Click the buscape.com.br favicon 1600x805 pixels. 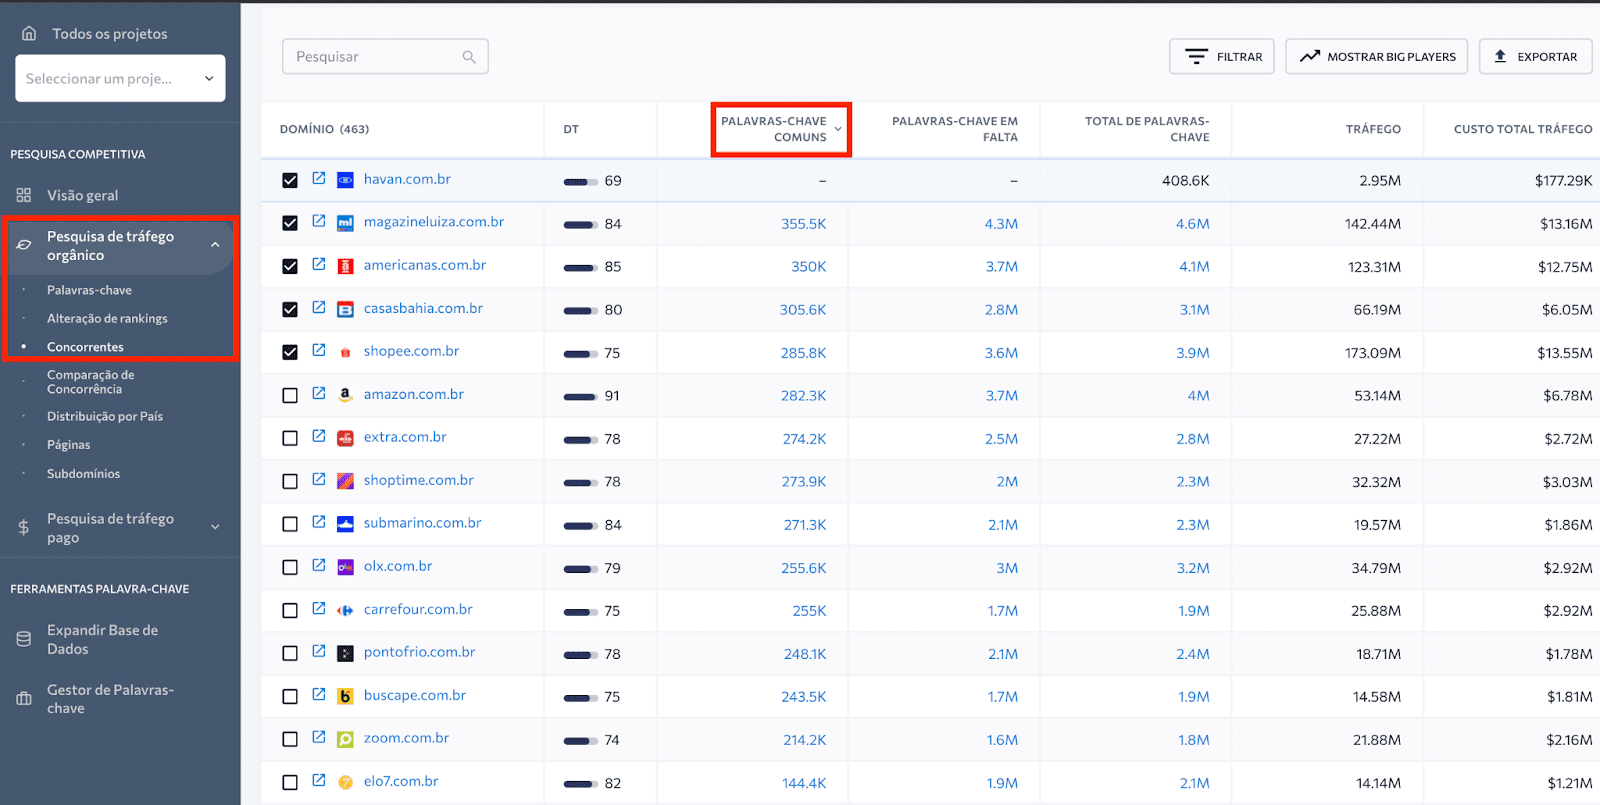[x=345, y=696]
